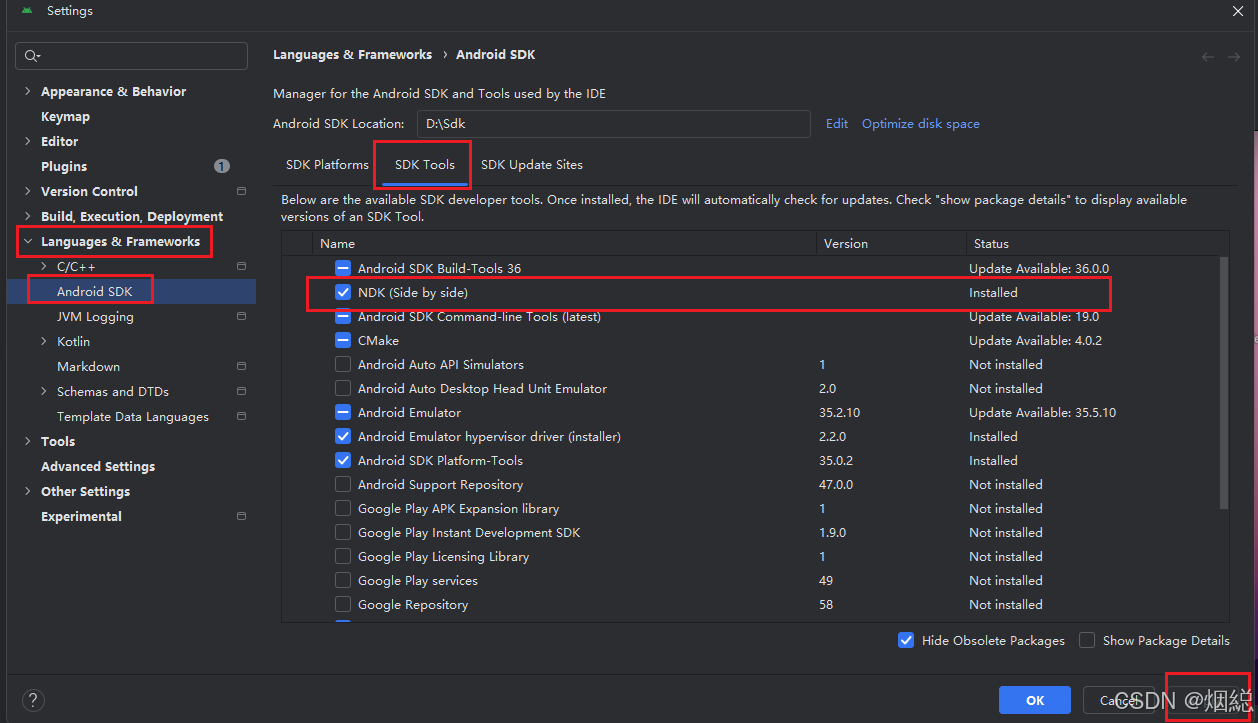Check Google Repository checkbox
The image size is (1258, 723).
343,604
